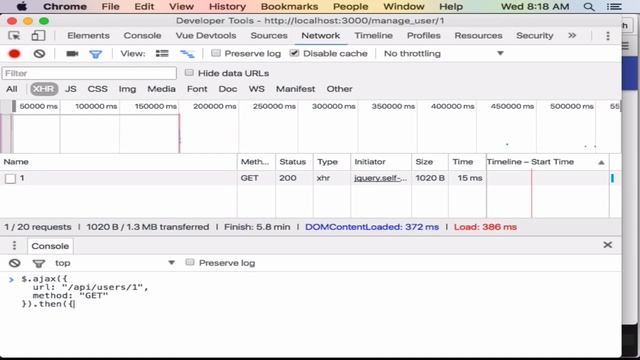Clear the console icon
This screenshot has width=640, height=360.
point(15,263)
